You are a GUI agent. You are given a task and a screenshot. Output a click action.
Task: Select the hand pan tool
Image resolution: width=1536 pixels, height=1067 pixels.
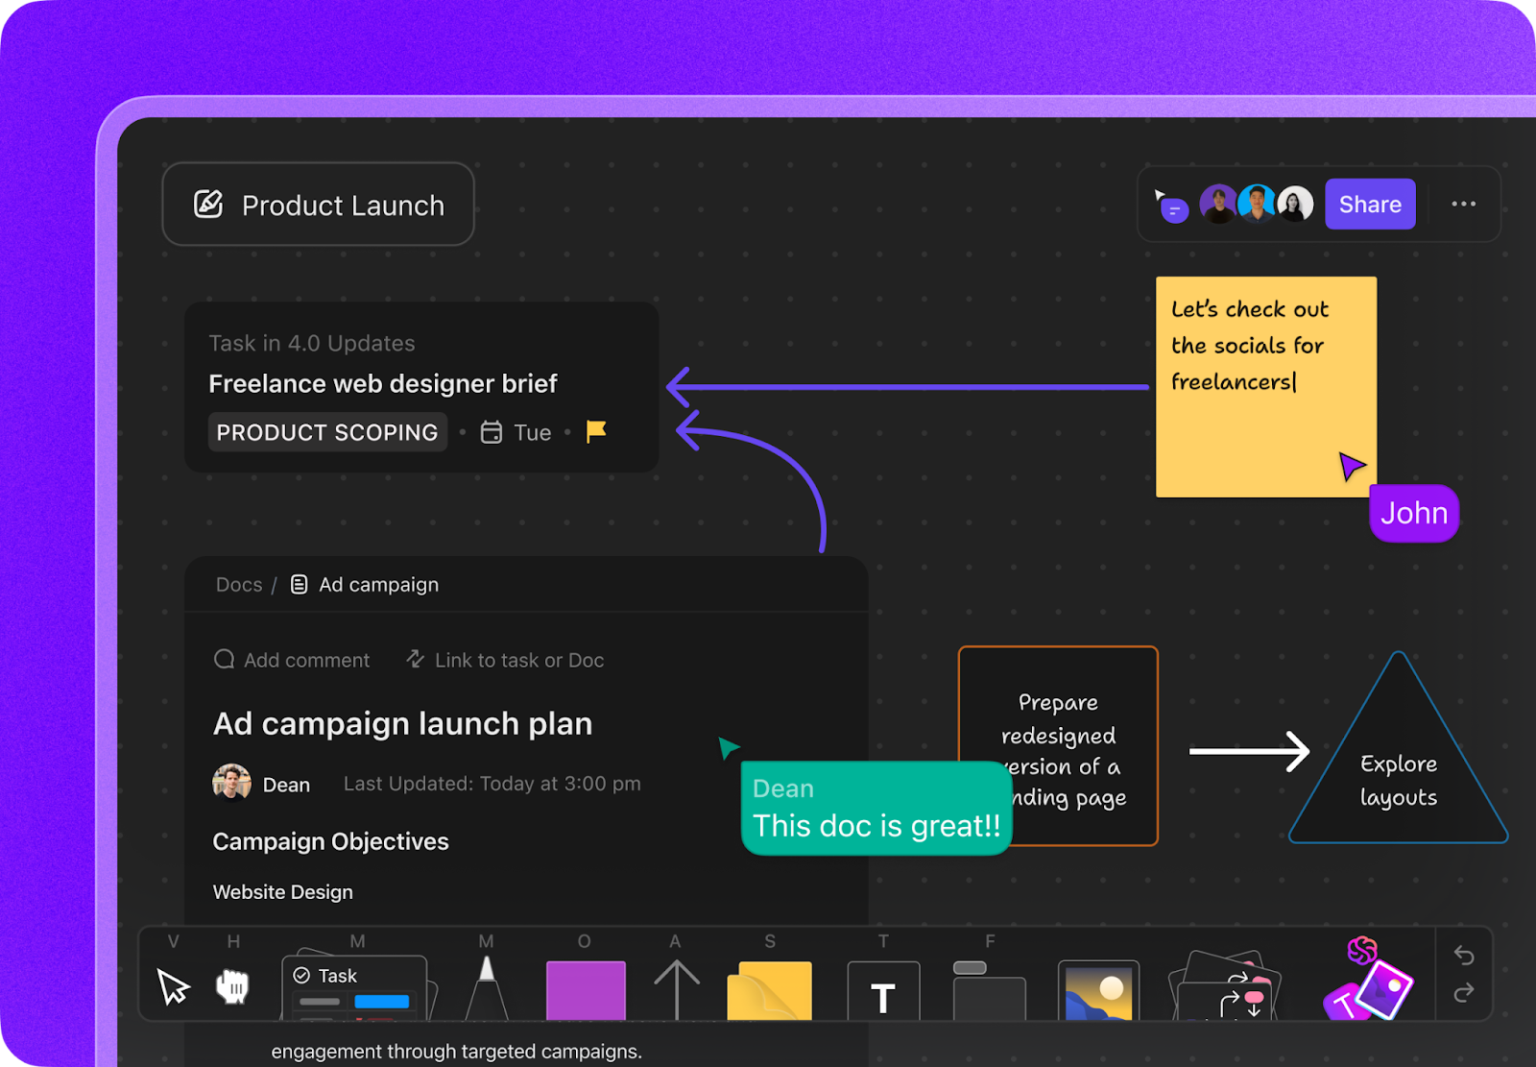pyautogui.click(x=232, y=986)
